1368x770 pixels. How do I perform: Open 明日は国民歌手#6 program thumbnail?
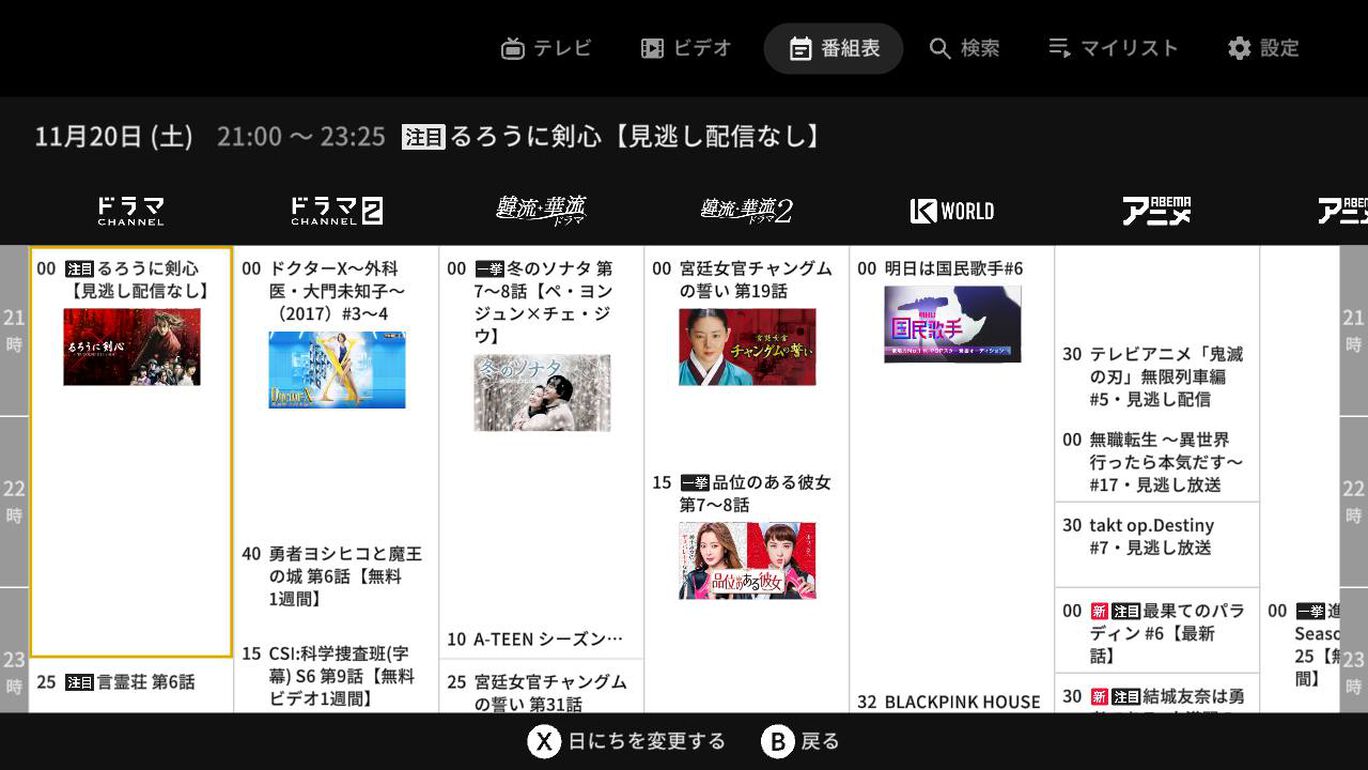click(952, 324)
